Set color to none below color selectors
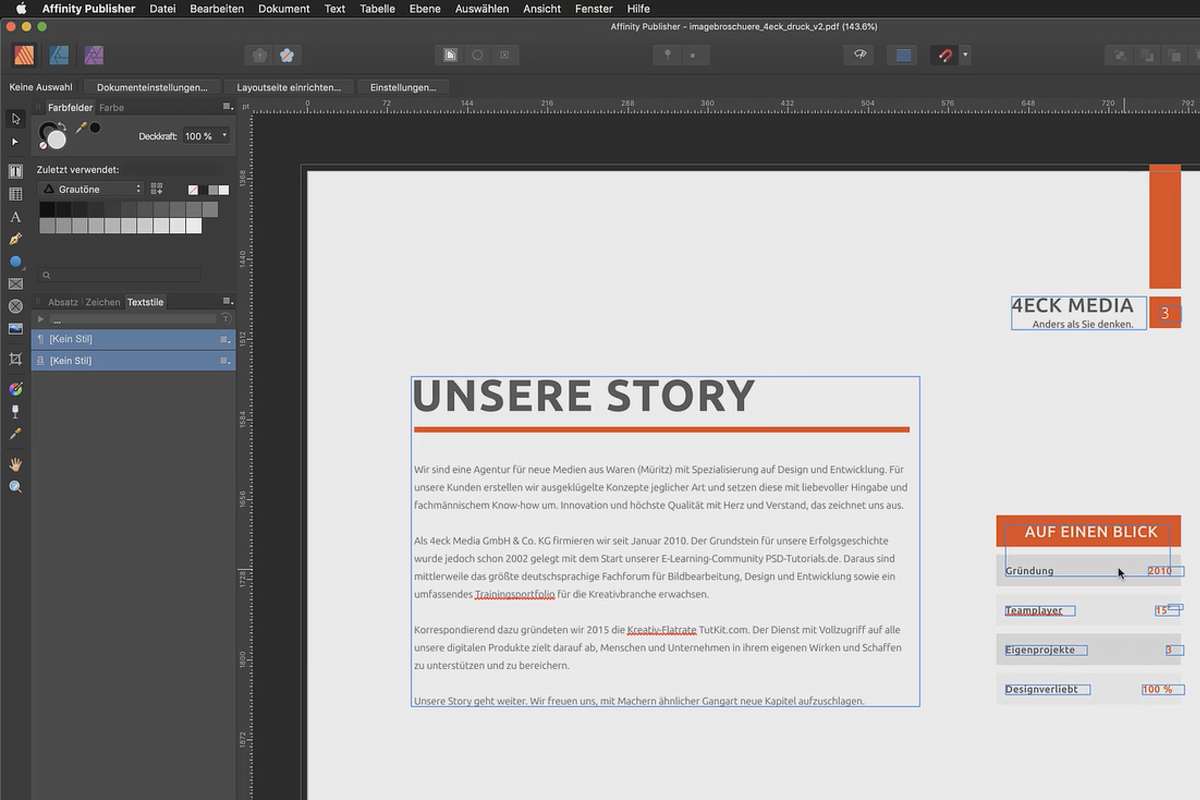The image size is (1200, 800). pyautogui.click(x=42, y=146)
